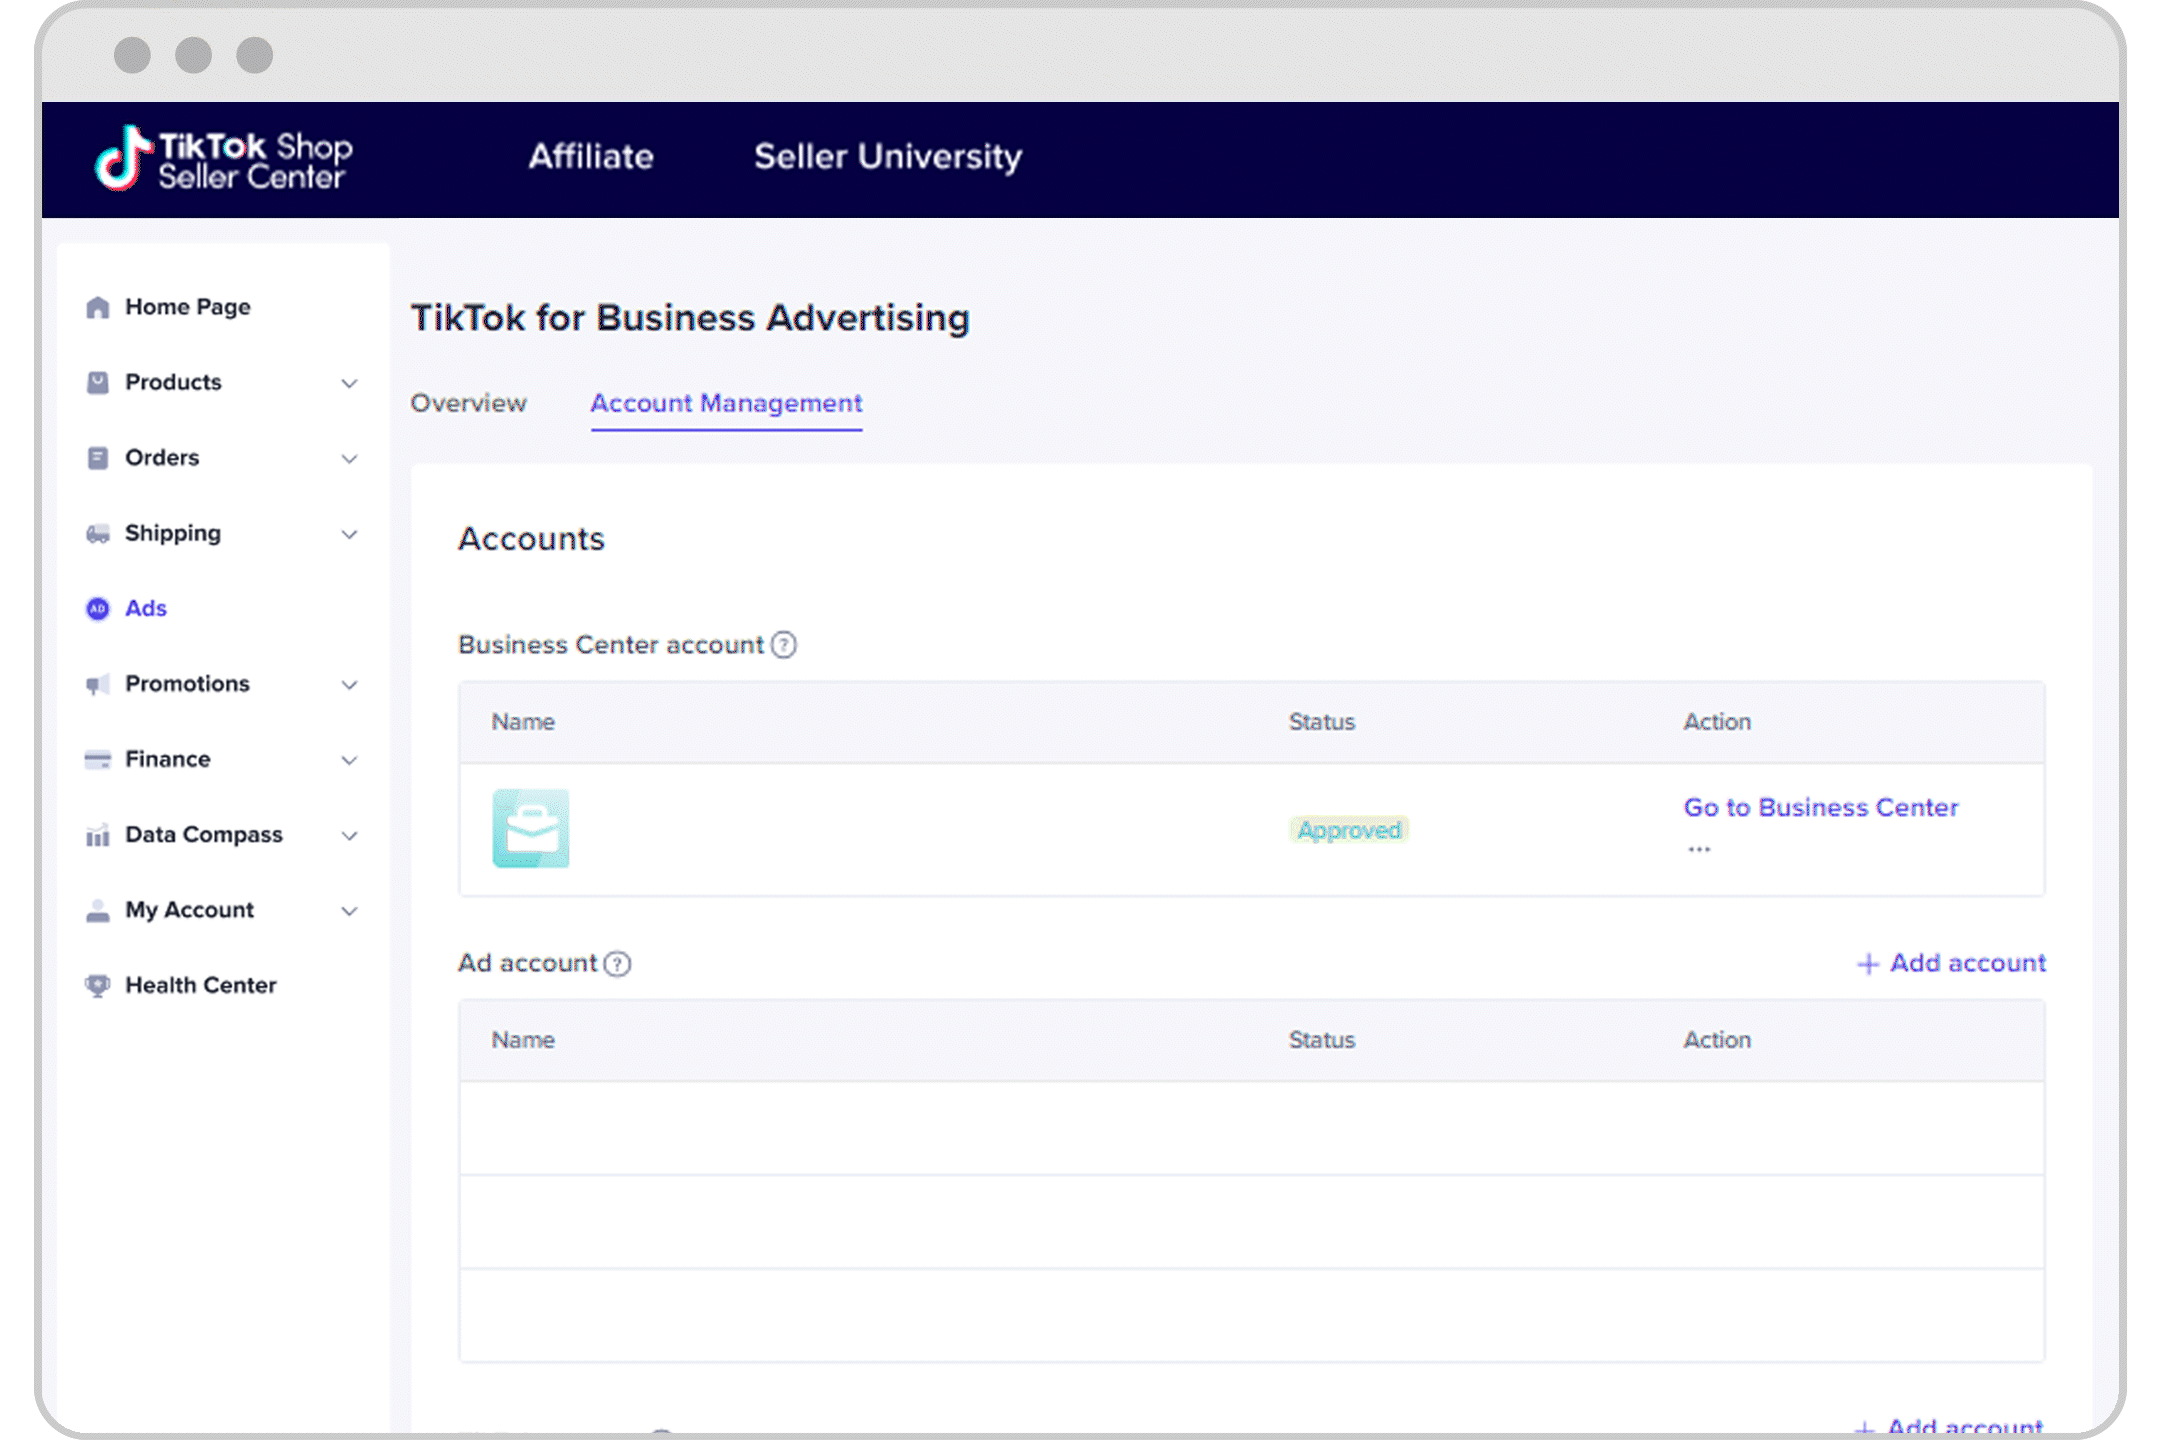Open the three-dot more actions menu
Viewport: 2160px width, 1440px height.
pos(1699,849)
